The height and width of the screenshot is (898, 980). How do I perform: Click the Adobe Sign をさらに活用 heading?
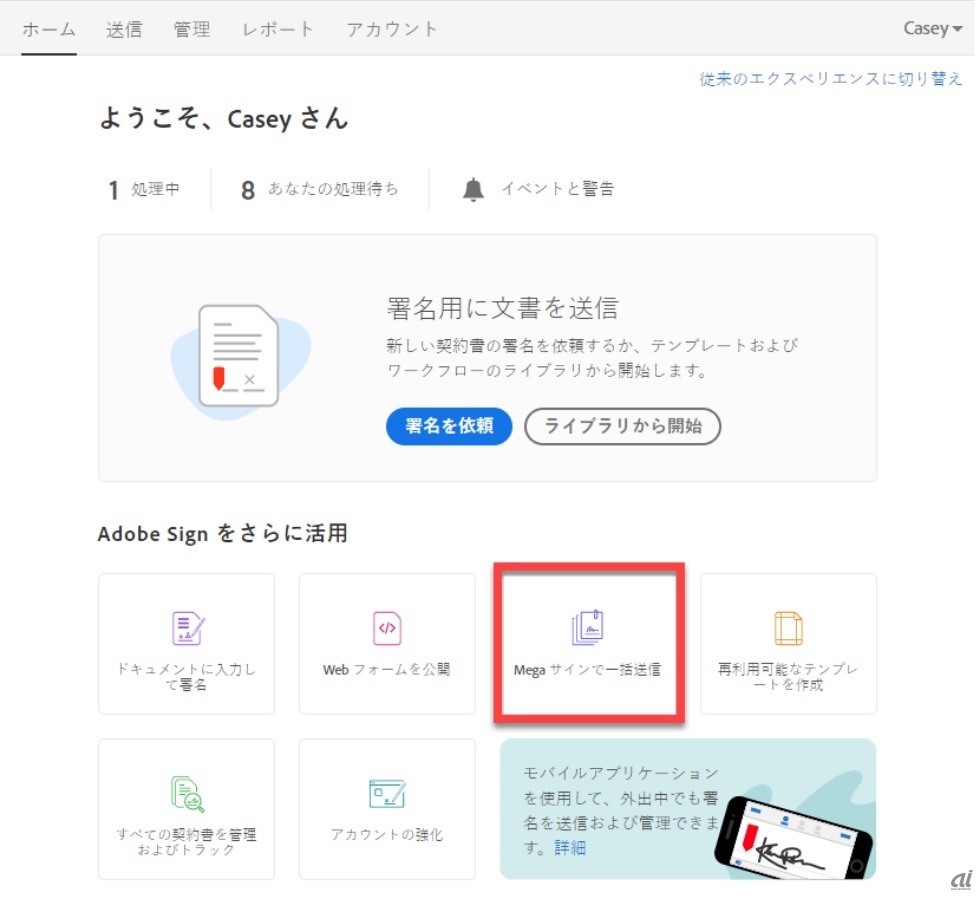[222, 534]
